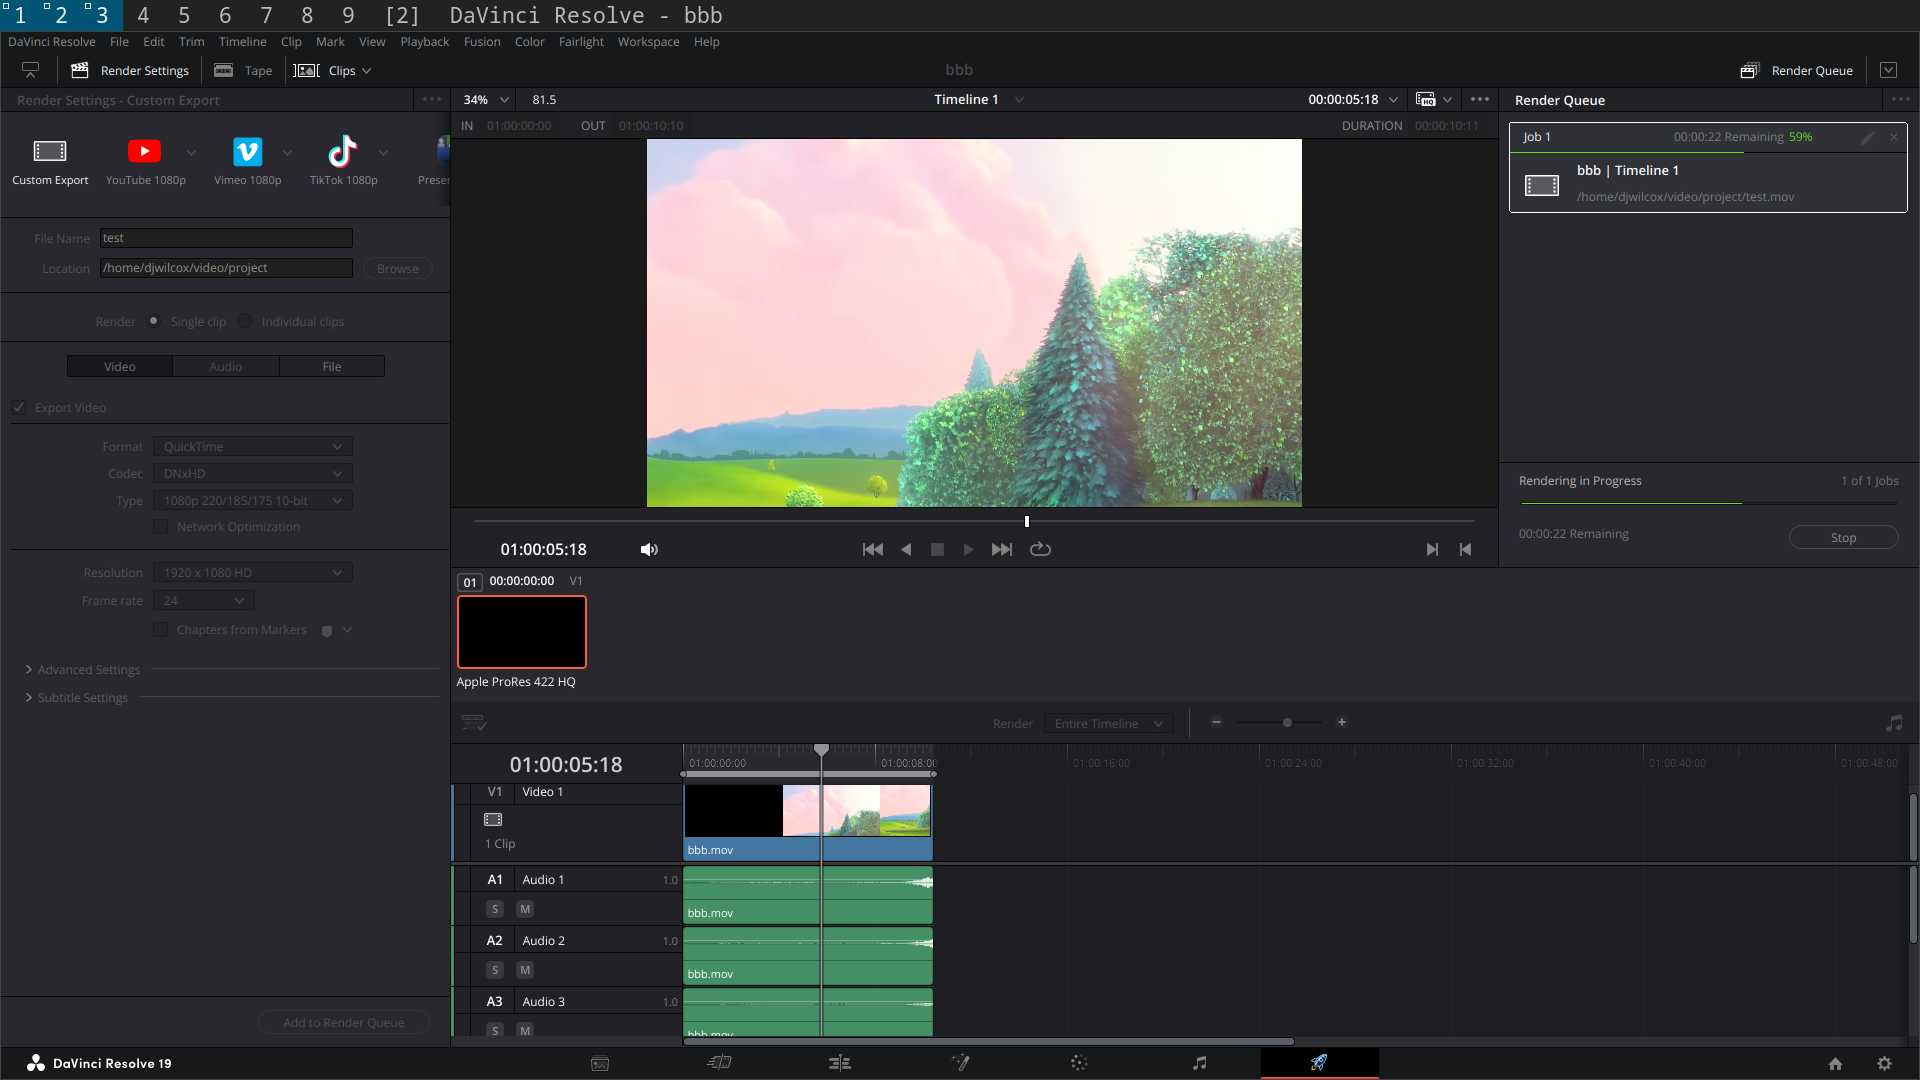Expand Subtitle Settings section

76,698
